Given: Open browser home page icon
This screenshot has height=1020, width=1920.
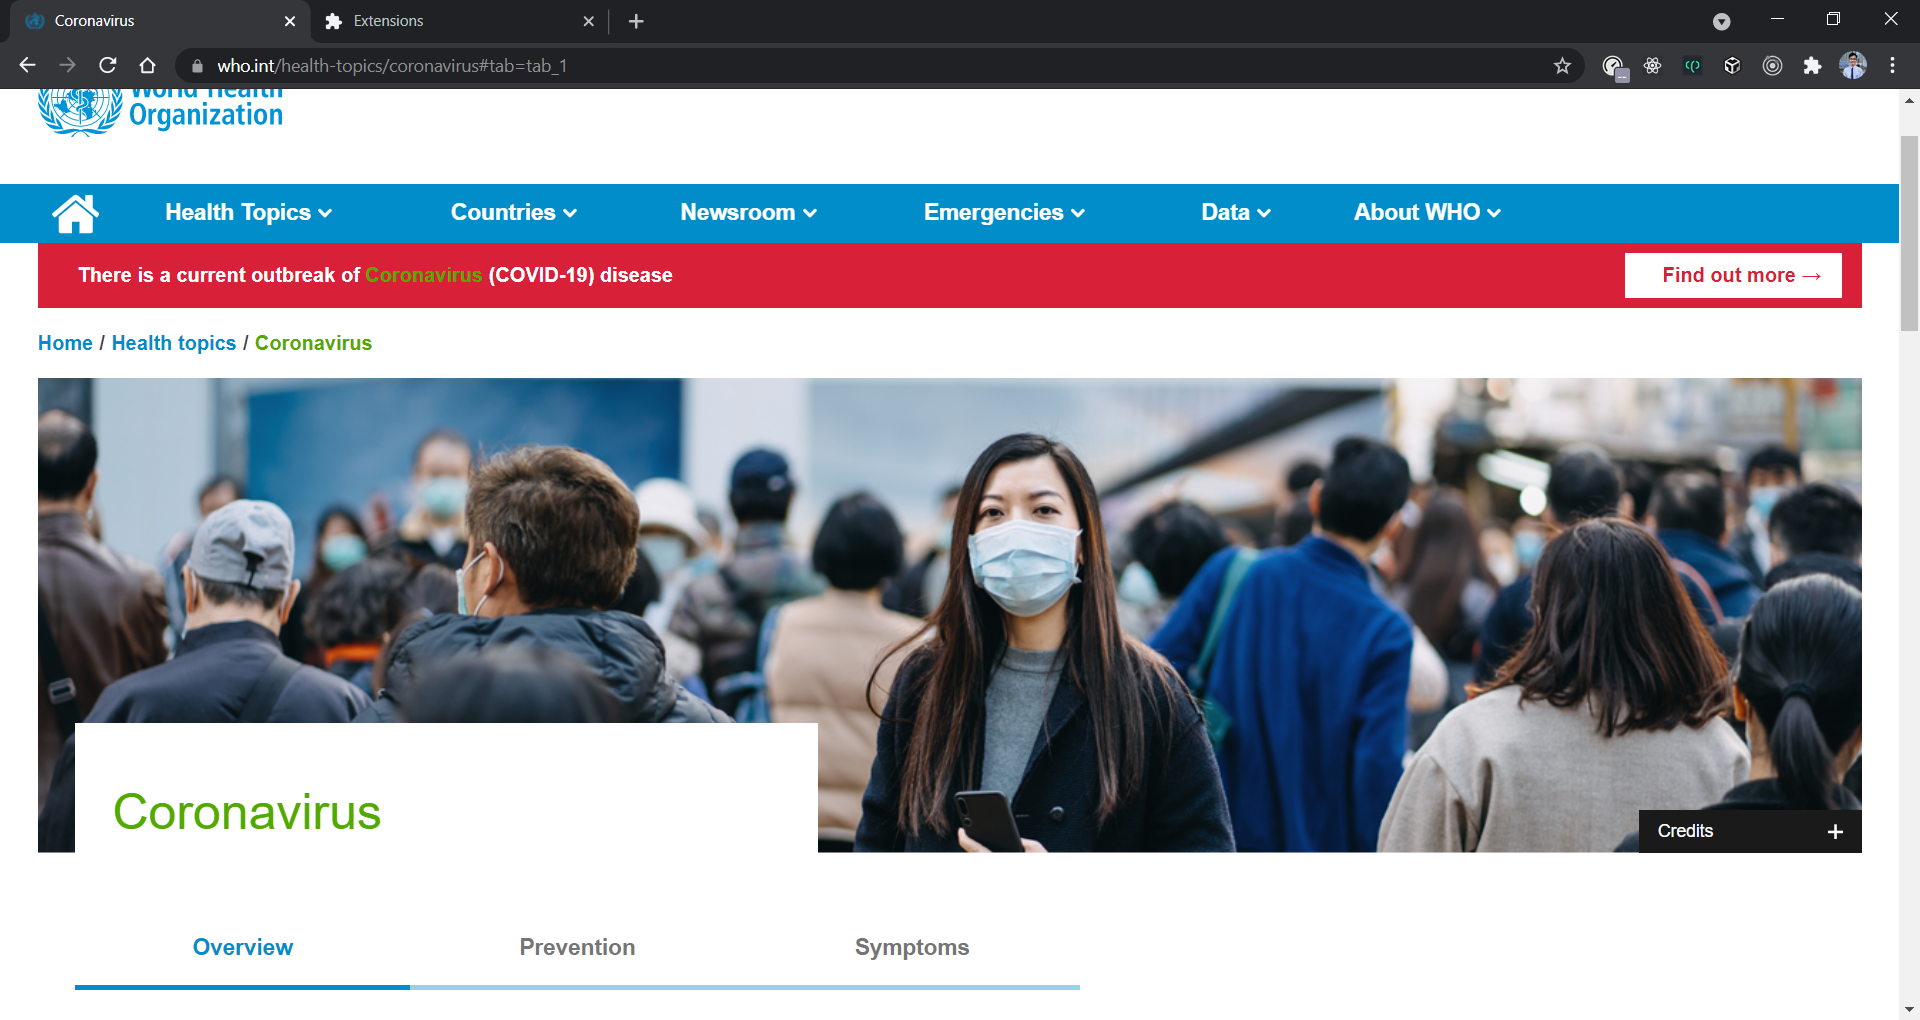Looking at the screenshot, I should click(148, 65).
